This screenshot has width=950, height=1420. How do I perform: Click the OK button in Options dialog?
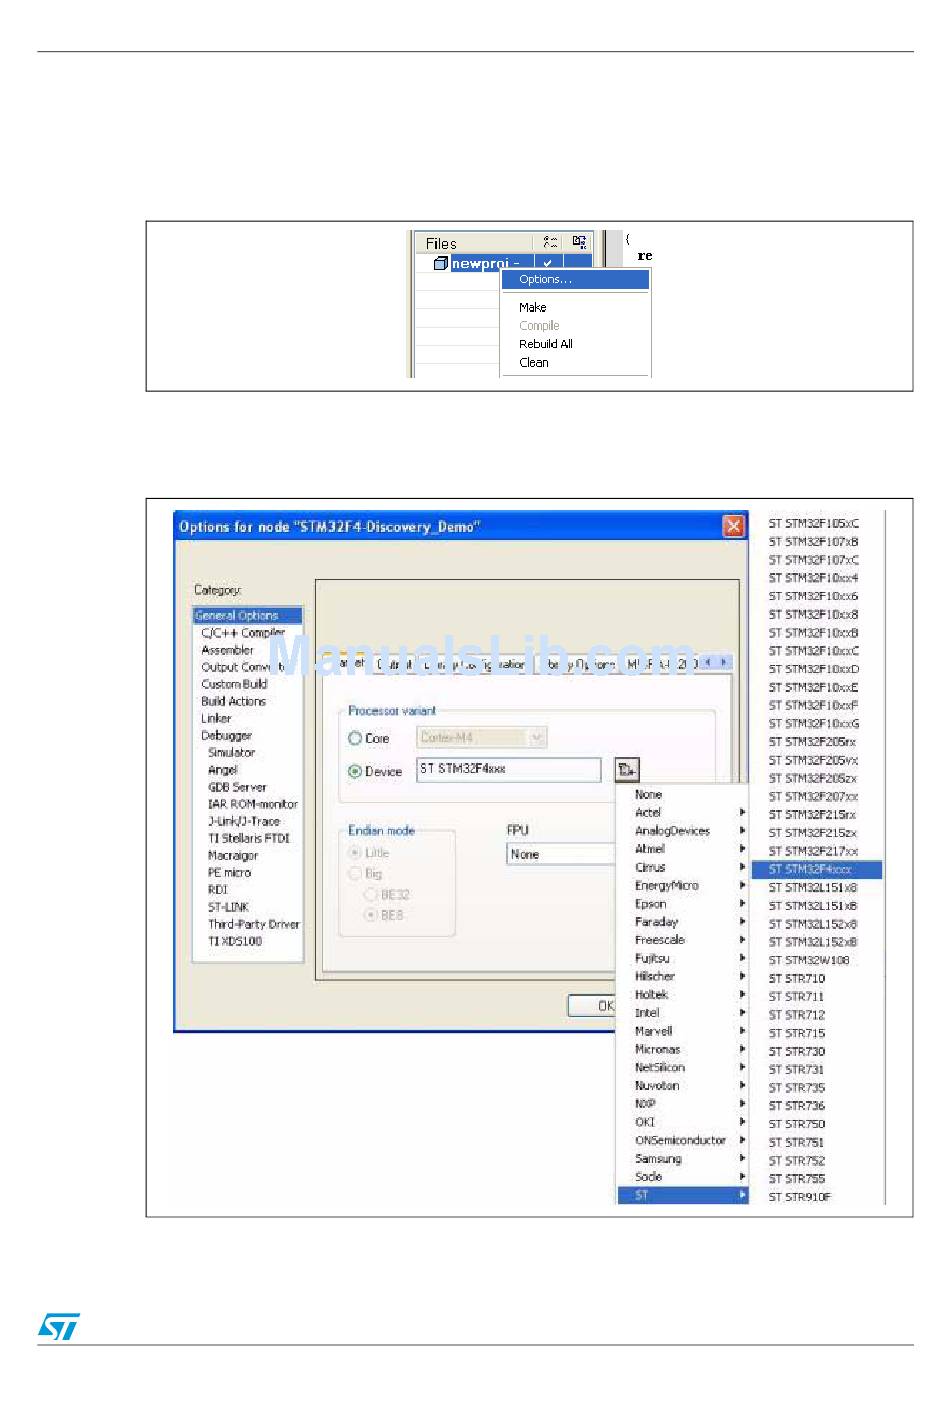coord(592,1006)
